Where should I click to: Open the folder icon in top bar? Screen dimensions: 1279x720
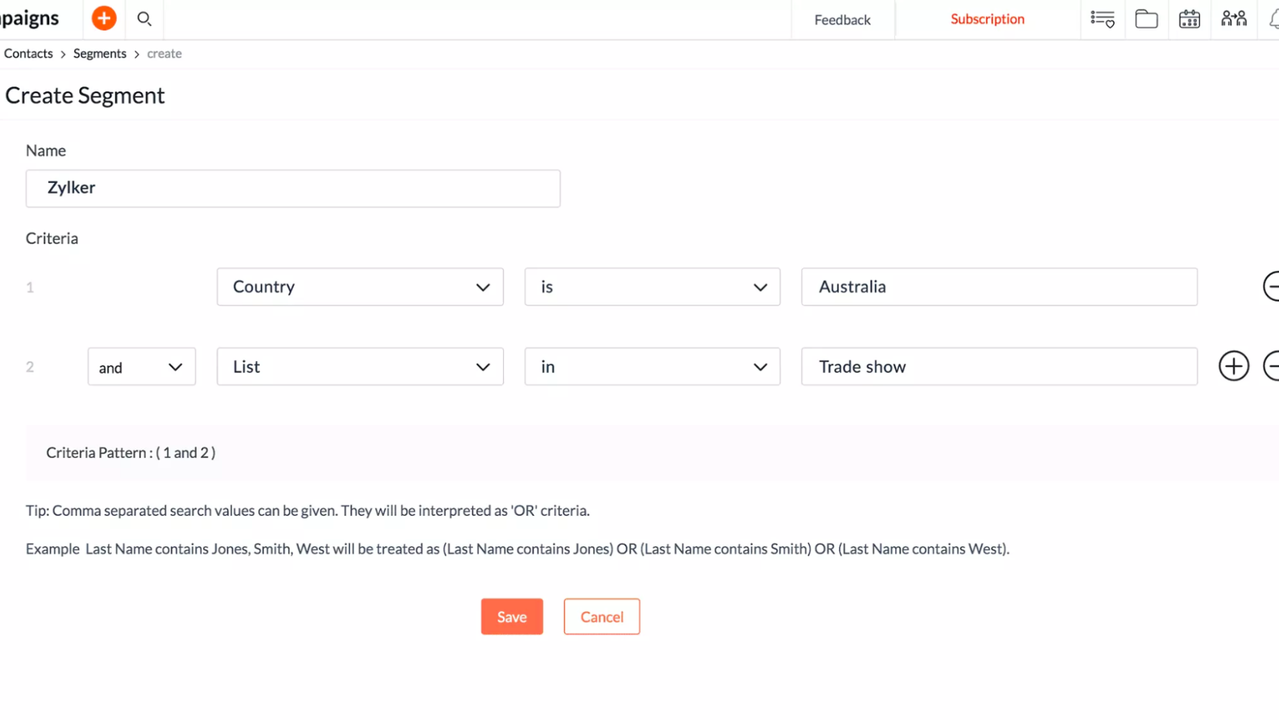1146,19
